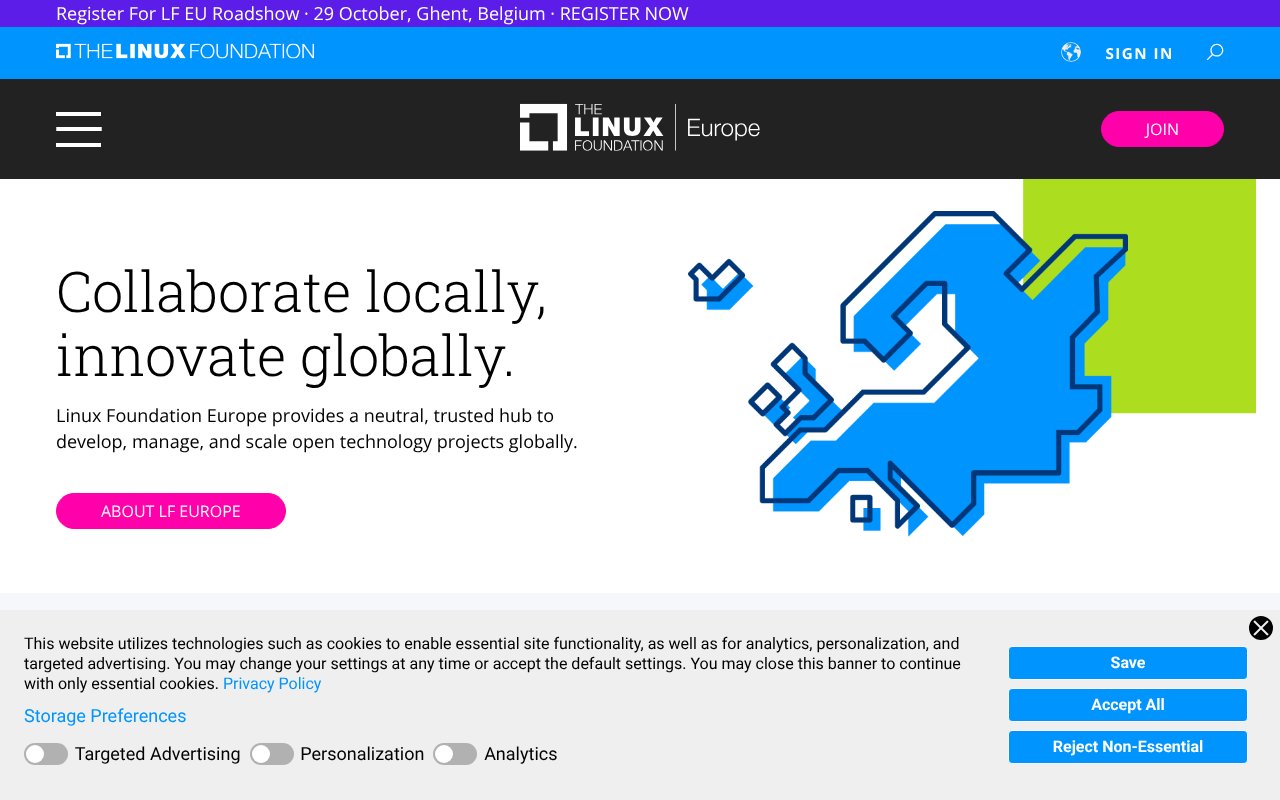This screenshot has width=1280, height=800.
Task: Turn on the Analytics toggle
Action: [455, 754]
